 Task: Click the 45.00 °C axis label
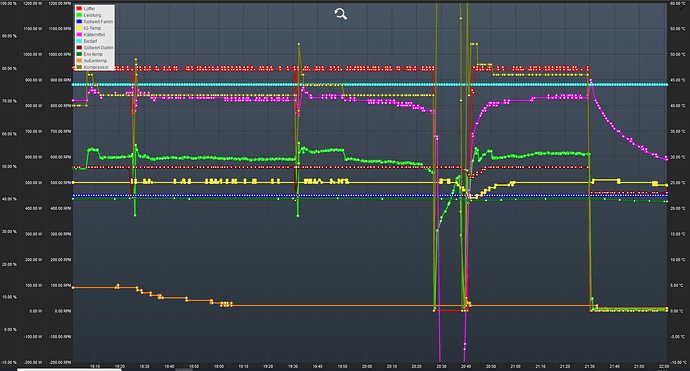677,80
